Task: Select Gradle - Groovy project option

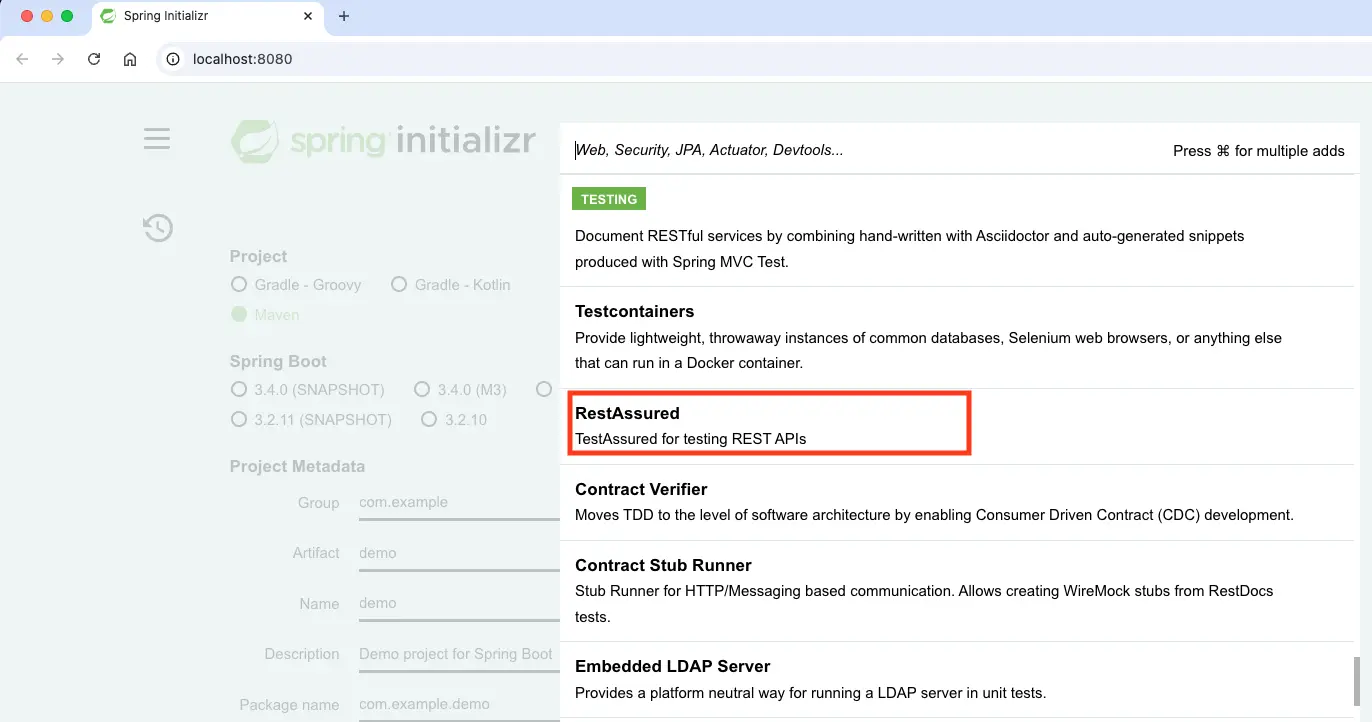Action: point(296,285)
